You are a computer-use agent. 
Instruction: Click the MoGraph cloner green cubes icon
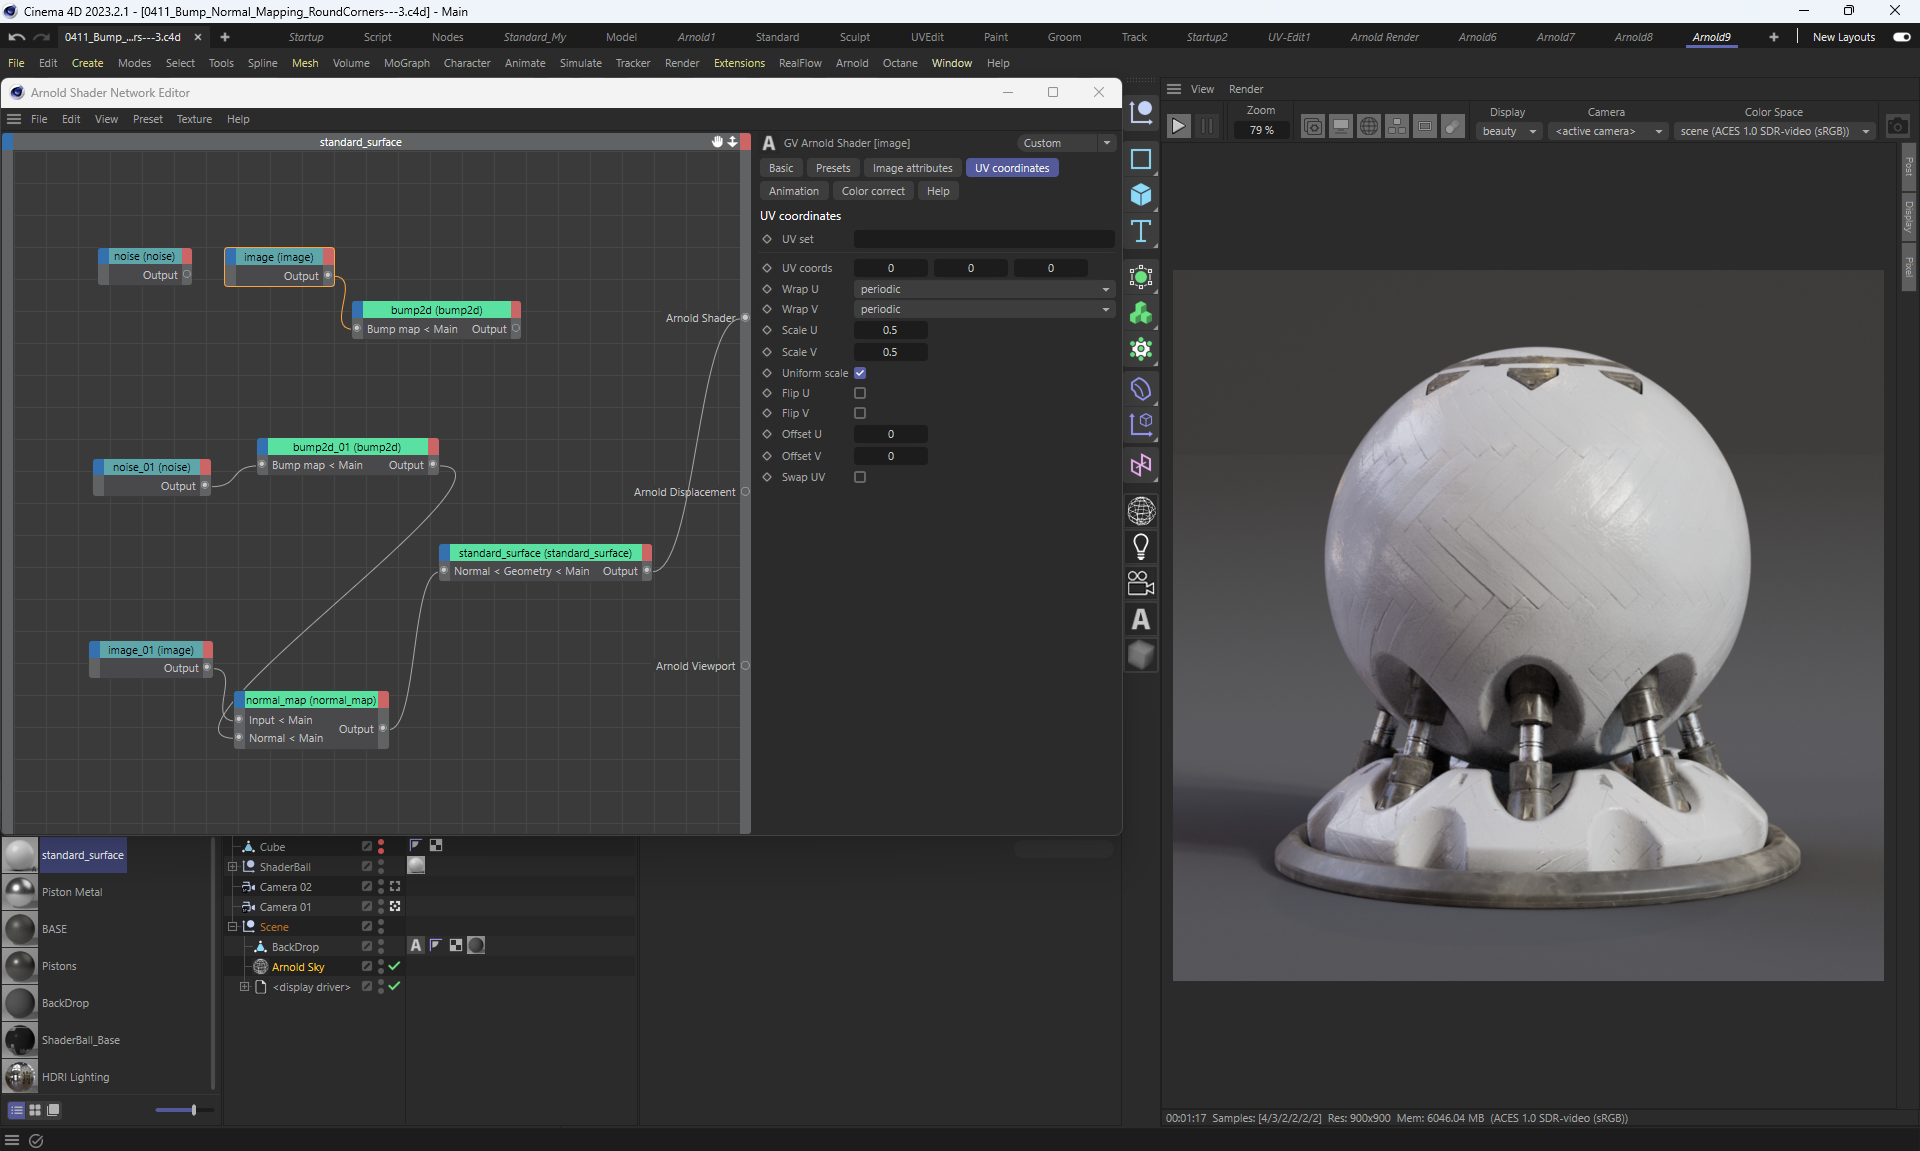click(x=1140, y=314)
